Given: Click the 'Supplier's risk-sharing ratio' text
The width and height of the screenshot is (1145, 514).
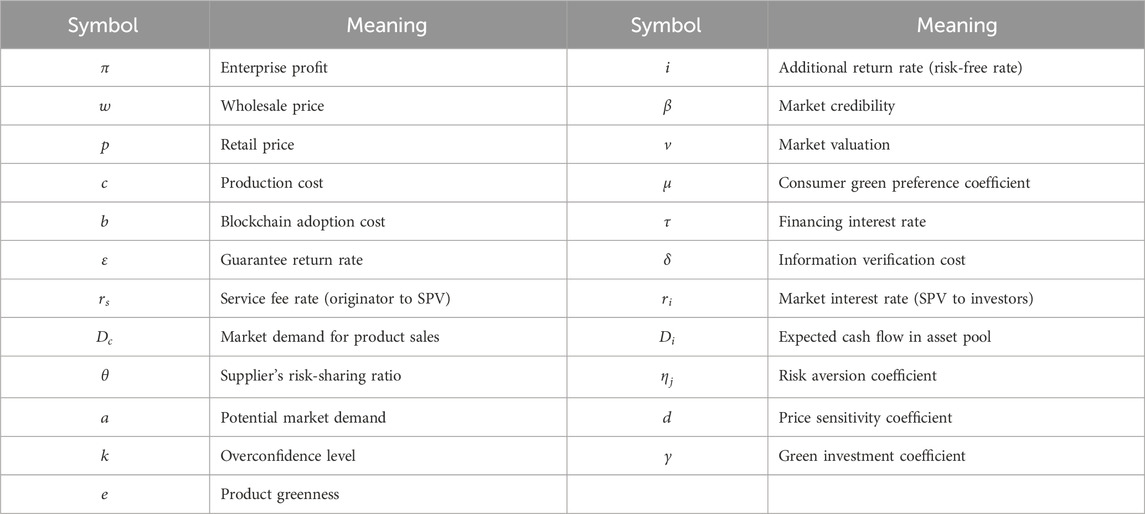Looking at the screenshot, I should tap(311, 378).
